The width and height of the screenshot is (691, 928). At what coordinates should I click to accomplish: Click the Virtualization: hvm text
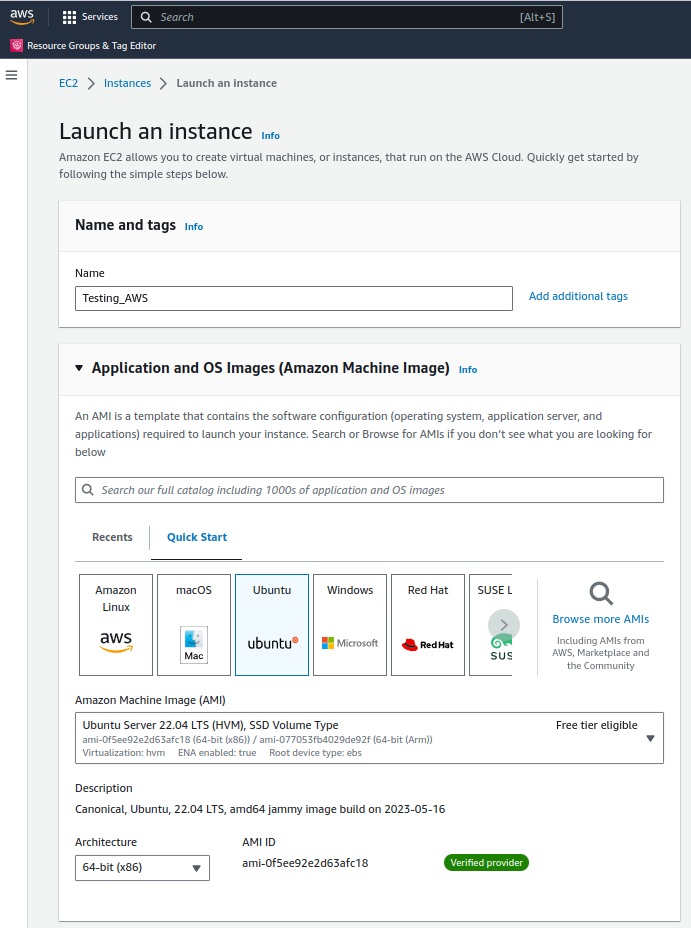pos(124,753)
